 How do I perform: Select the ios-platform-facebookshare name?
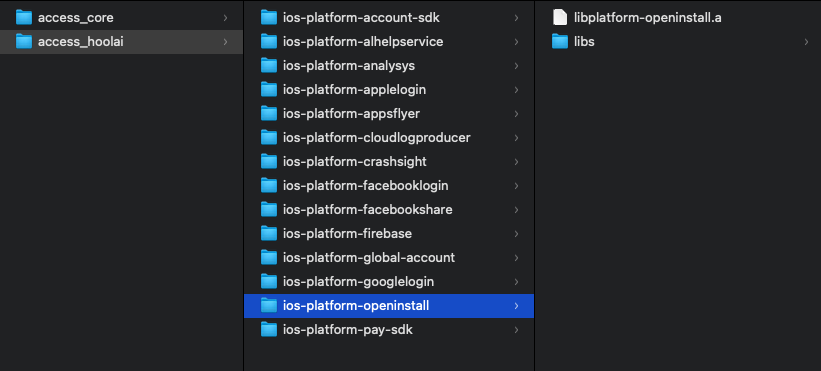(368, 210)
